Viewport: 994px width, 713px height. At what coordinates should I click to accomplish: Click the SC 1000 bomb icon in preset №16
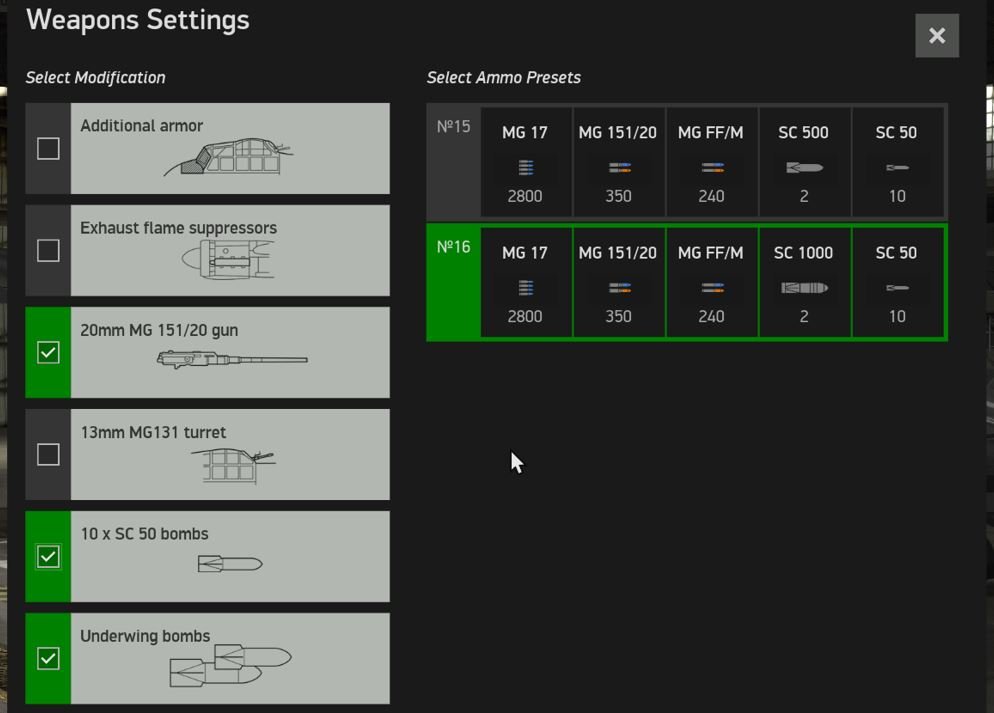pos(804,288)
